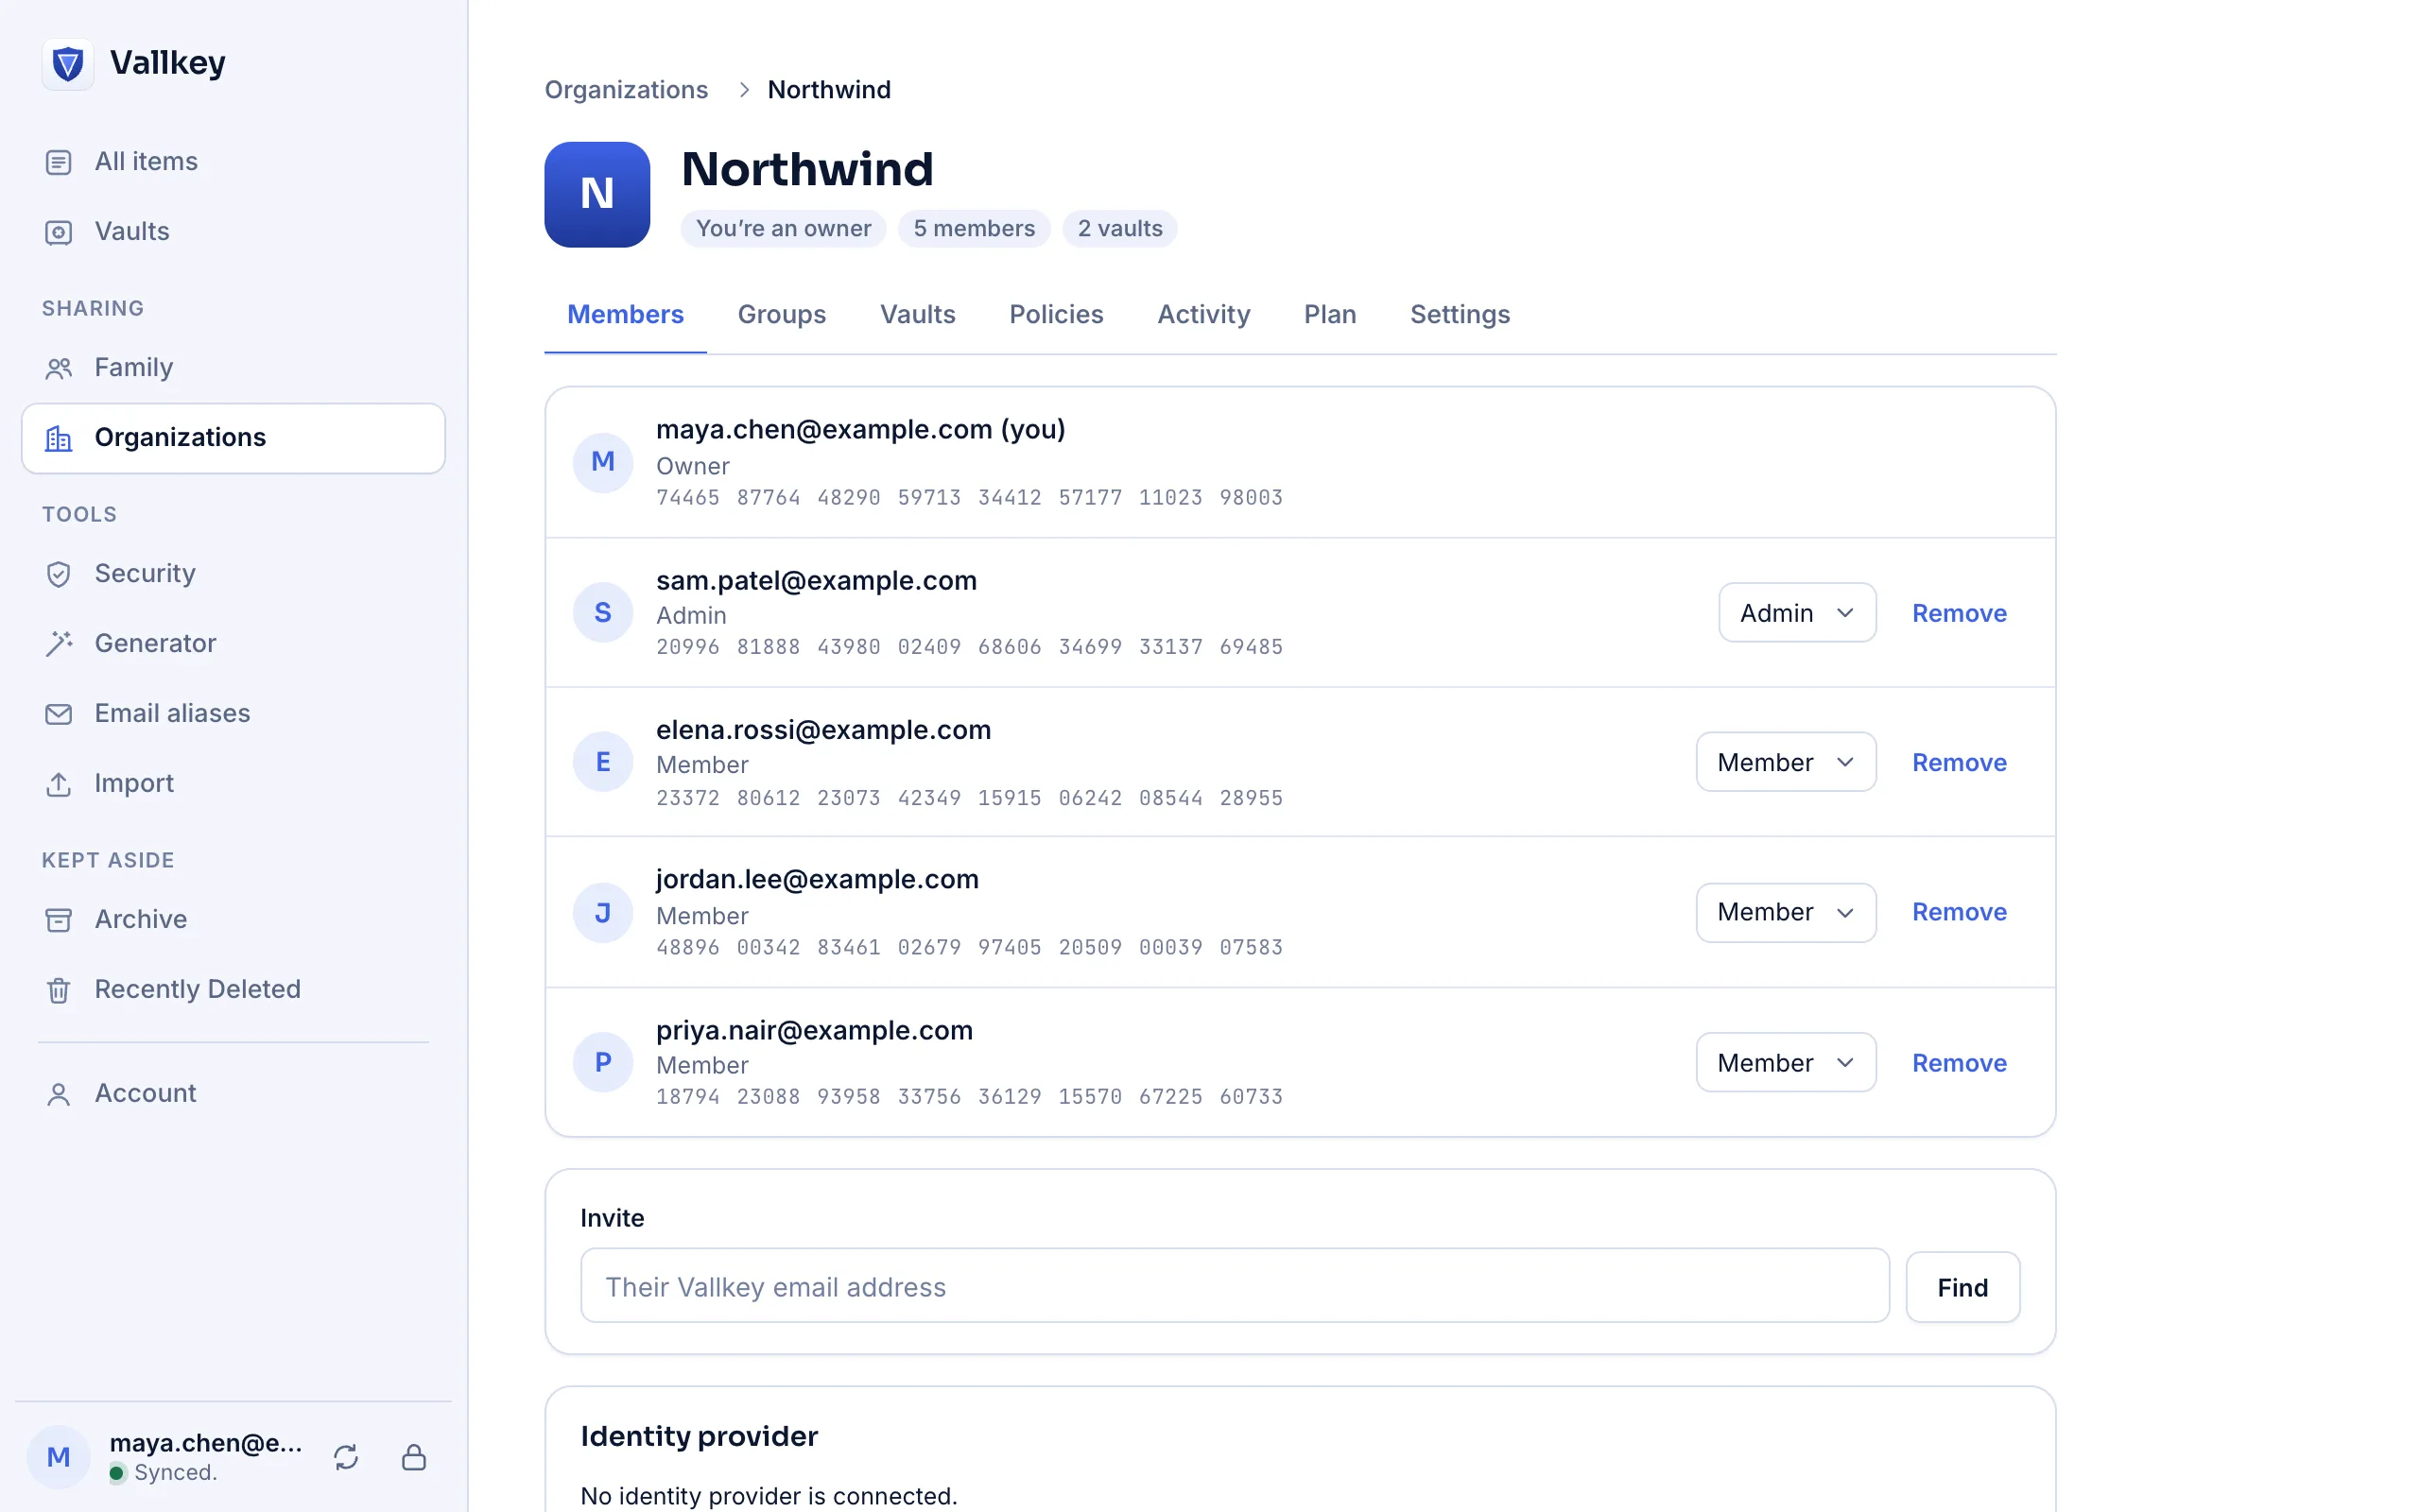Screen dimensions: 2420x1512
Task: Click the '5 members' badge
Action: [x=974, y=229]
